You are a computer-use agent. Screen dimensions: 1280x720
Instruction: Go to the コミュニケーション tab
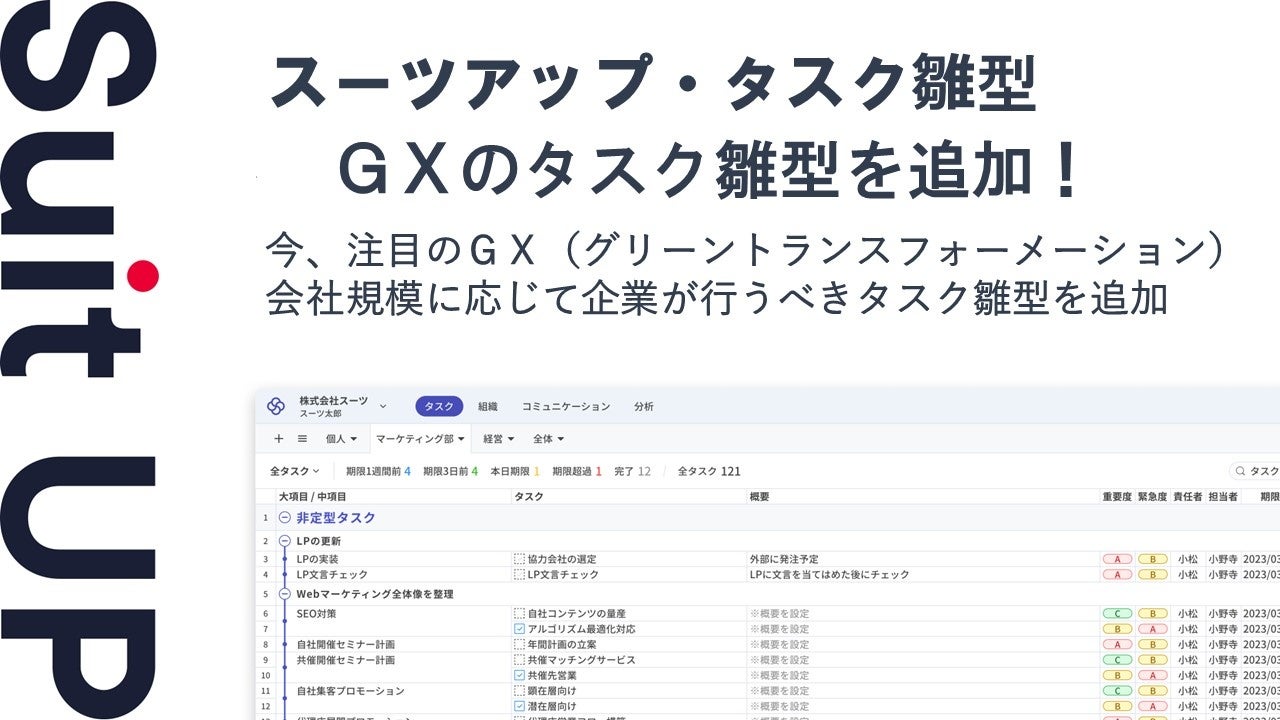pyautogui.click(x=566, y=407)
